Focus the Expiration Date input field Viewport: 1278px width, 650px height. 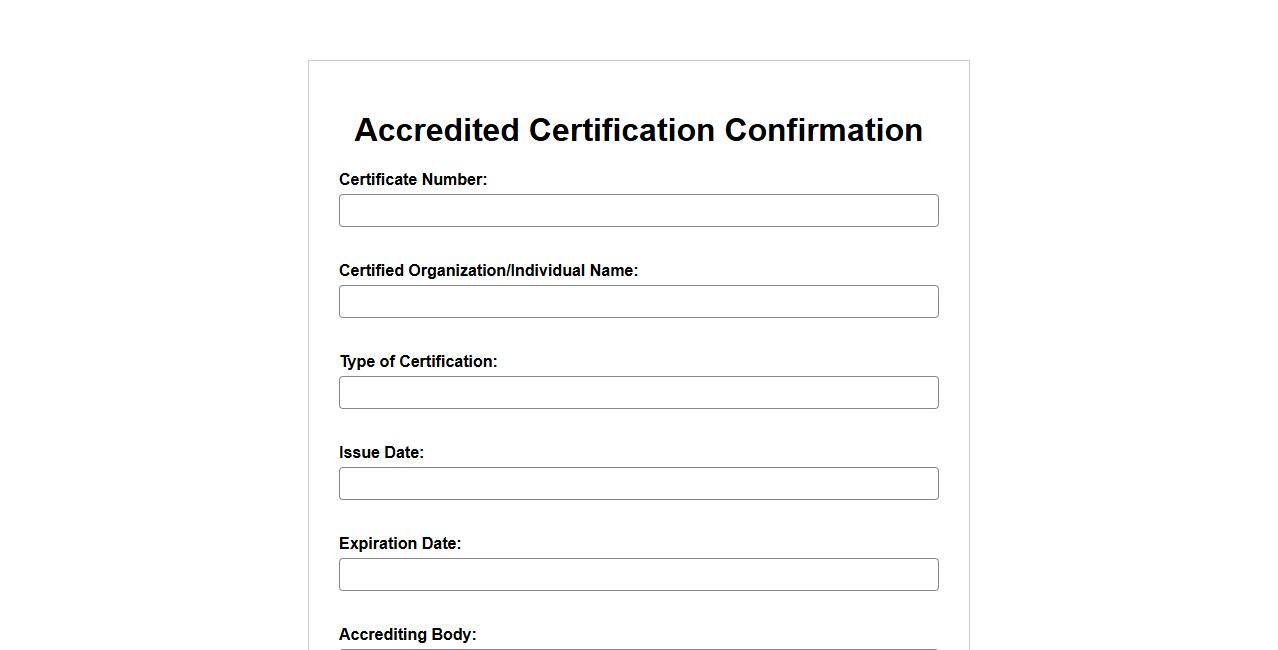point(638,575)
